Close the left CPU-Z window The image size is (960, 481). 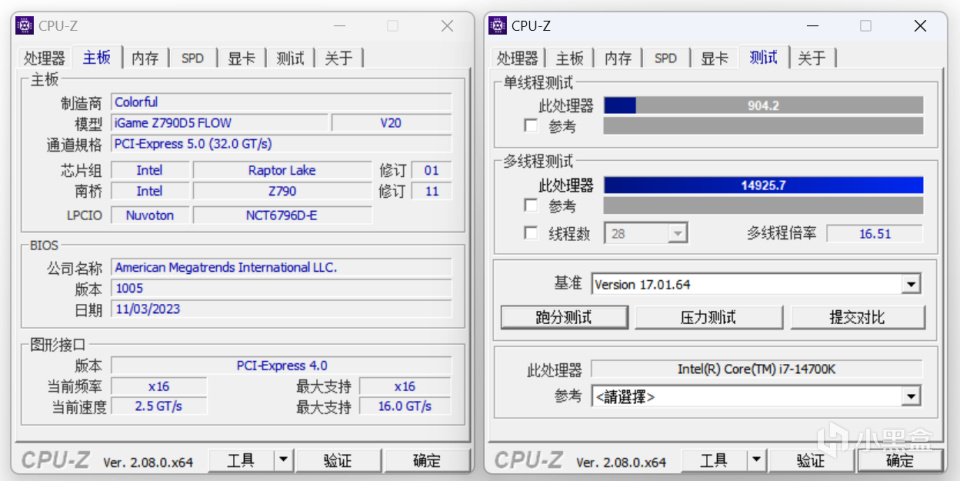pyautogui.click(x=448, y=26)
